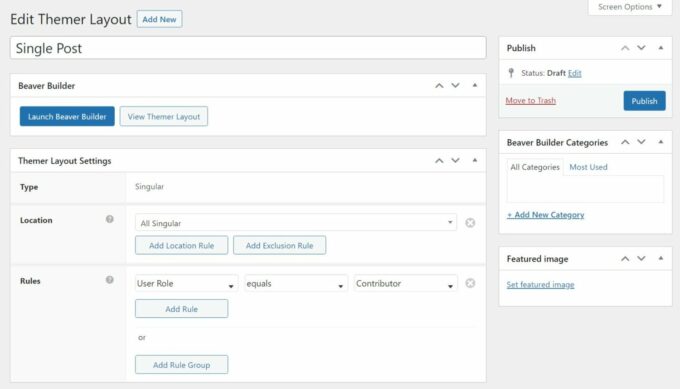Screen dimensions: 680x389
Task: Remove the User Role rule
Action: coord(470,283)
